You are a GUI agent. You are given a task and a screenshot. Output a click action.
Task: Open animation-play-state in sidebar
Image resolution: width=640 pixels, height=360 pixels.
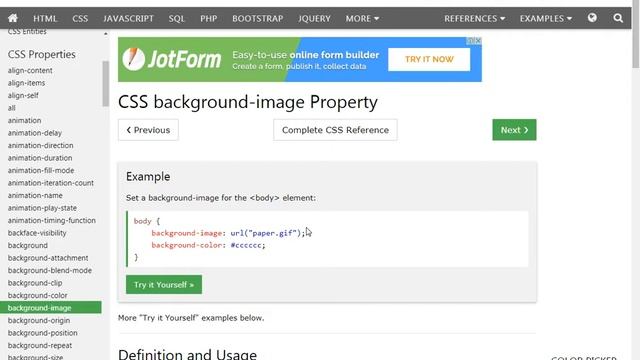point(42,208)
